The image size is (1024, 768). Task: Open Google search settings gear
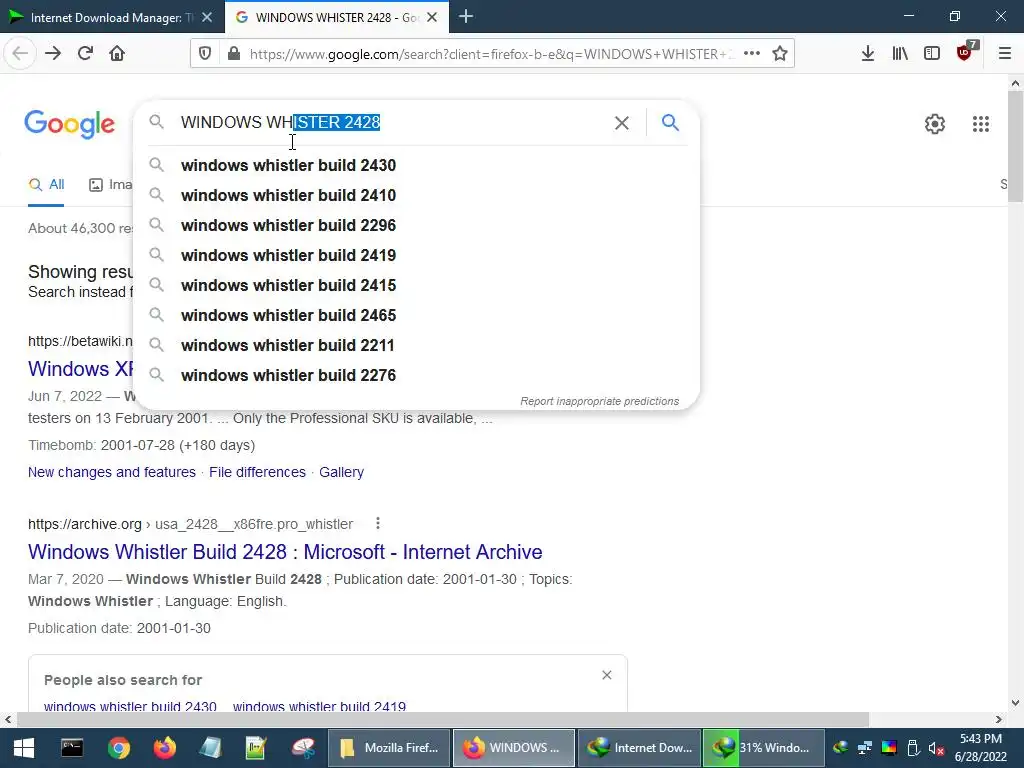click(935, 123)
